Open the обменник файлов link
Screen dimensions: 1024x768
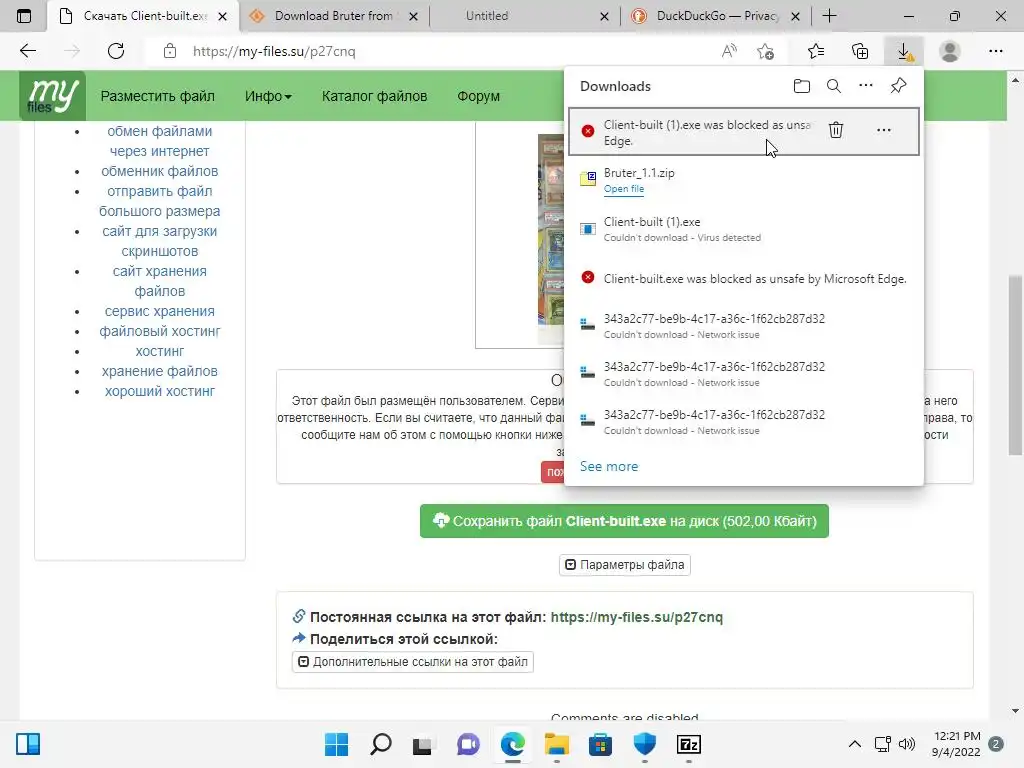coord(159,171)
